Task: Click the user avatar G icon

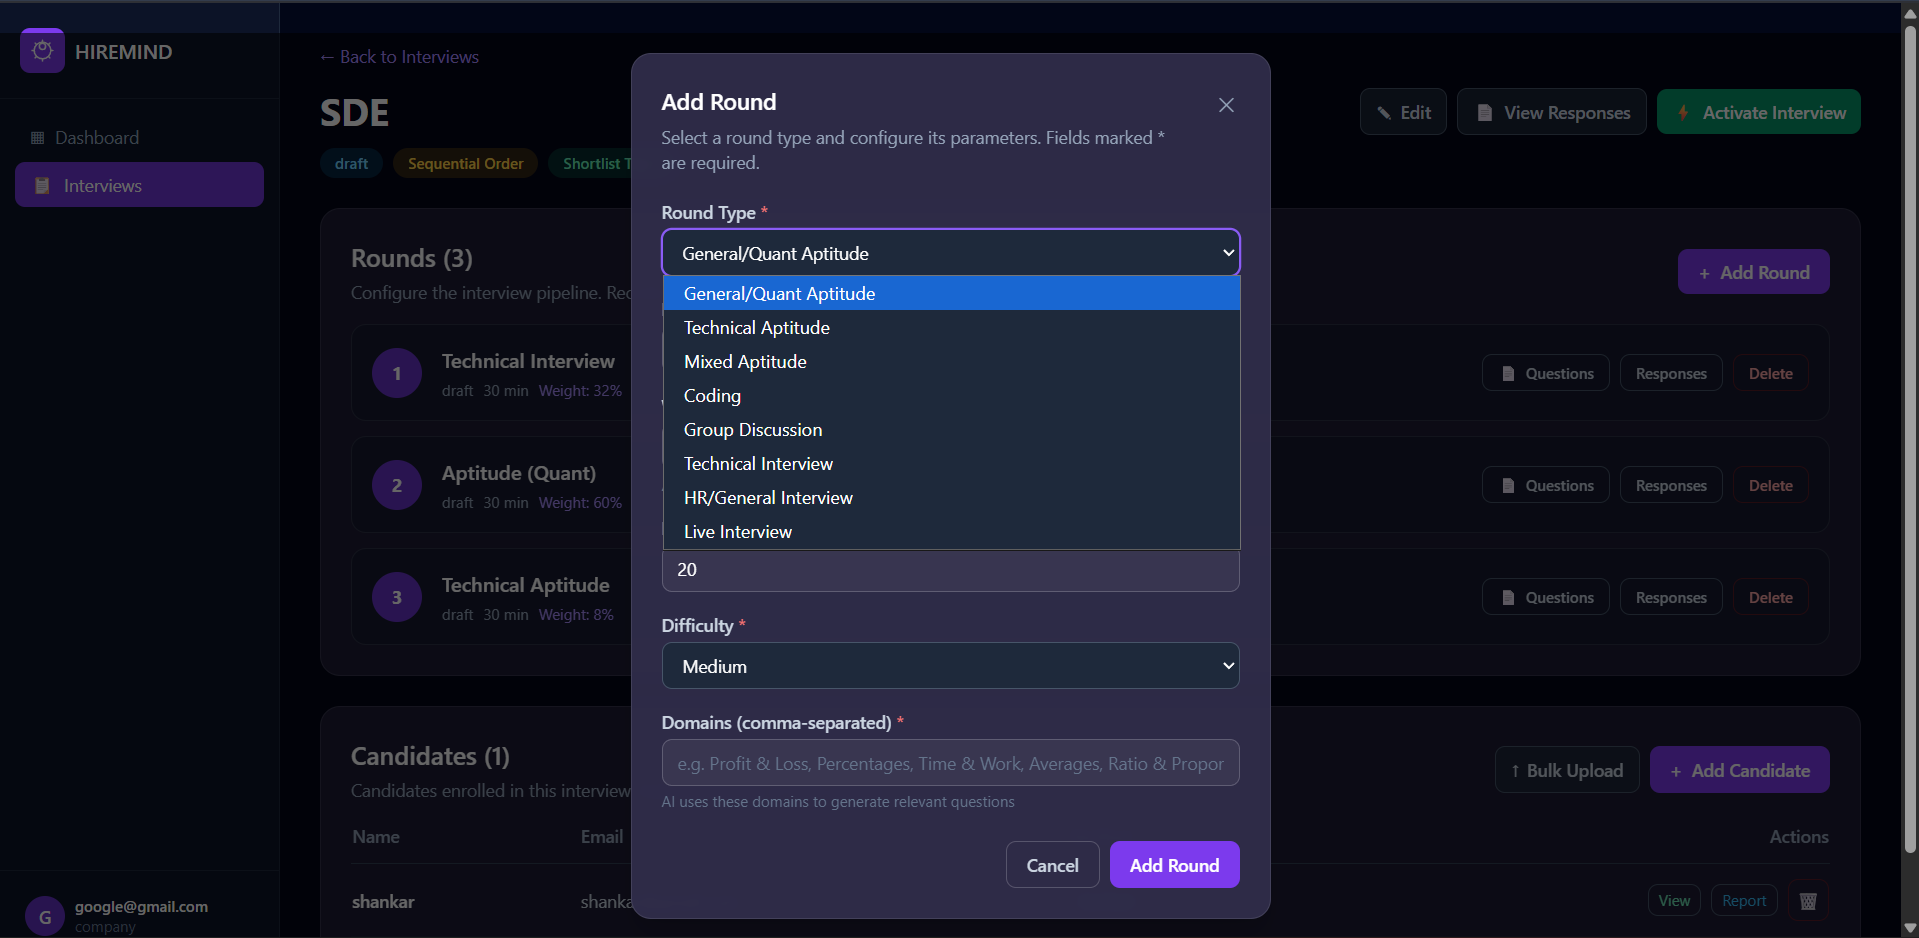Action: tap(44, 916)
